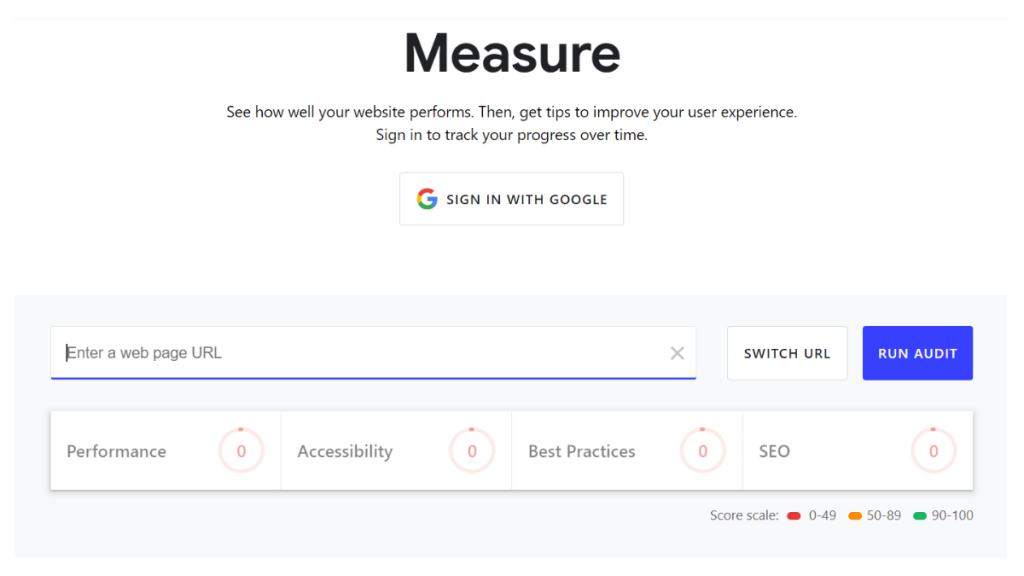1024x576 pixels.
Task: Select the Accessibility category card
Action: coord(396,451)
